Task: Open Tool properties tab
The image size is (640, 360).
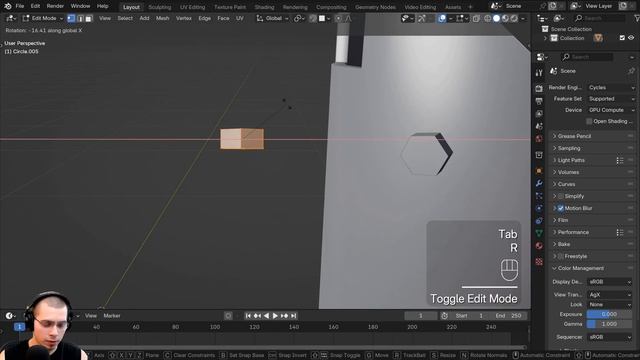Action: pyautogui.click(x=539, y=73)
